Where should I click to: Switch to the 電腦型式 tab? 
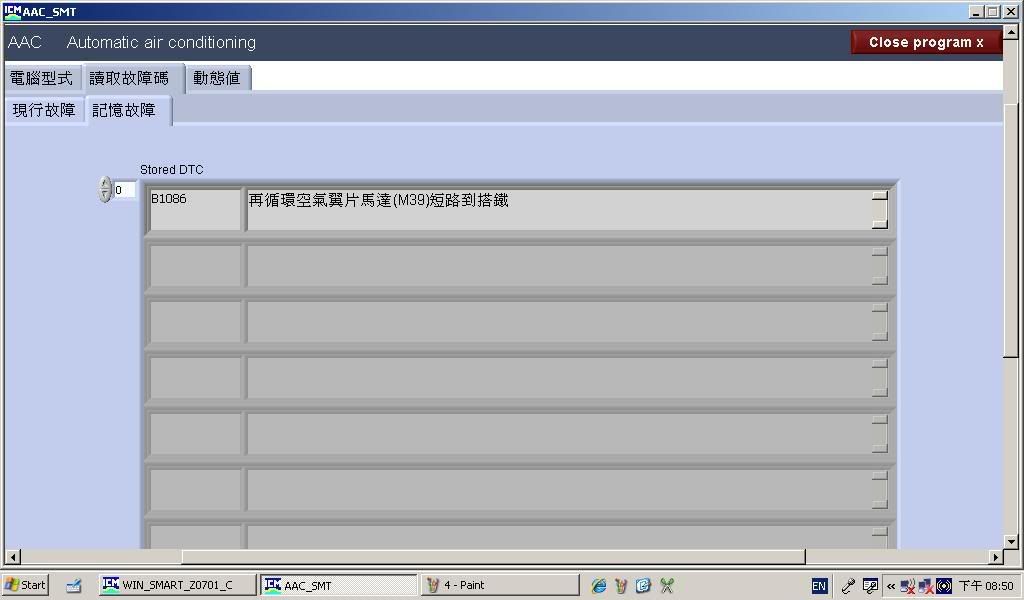pyautogui.click(x=42, y=78)
